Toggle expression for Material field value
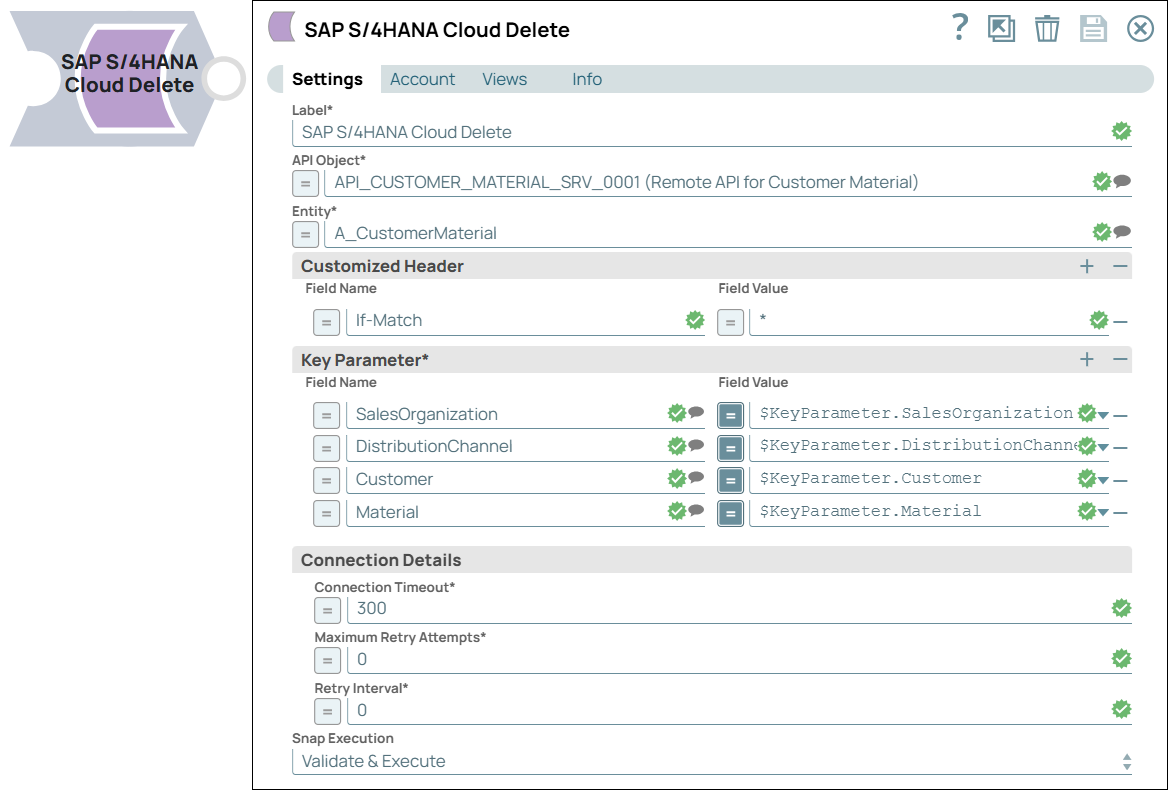 (730, 514)
